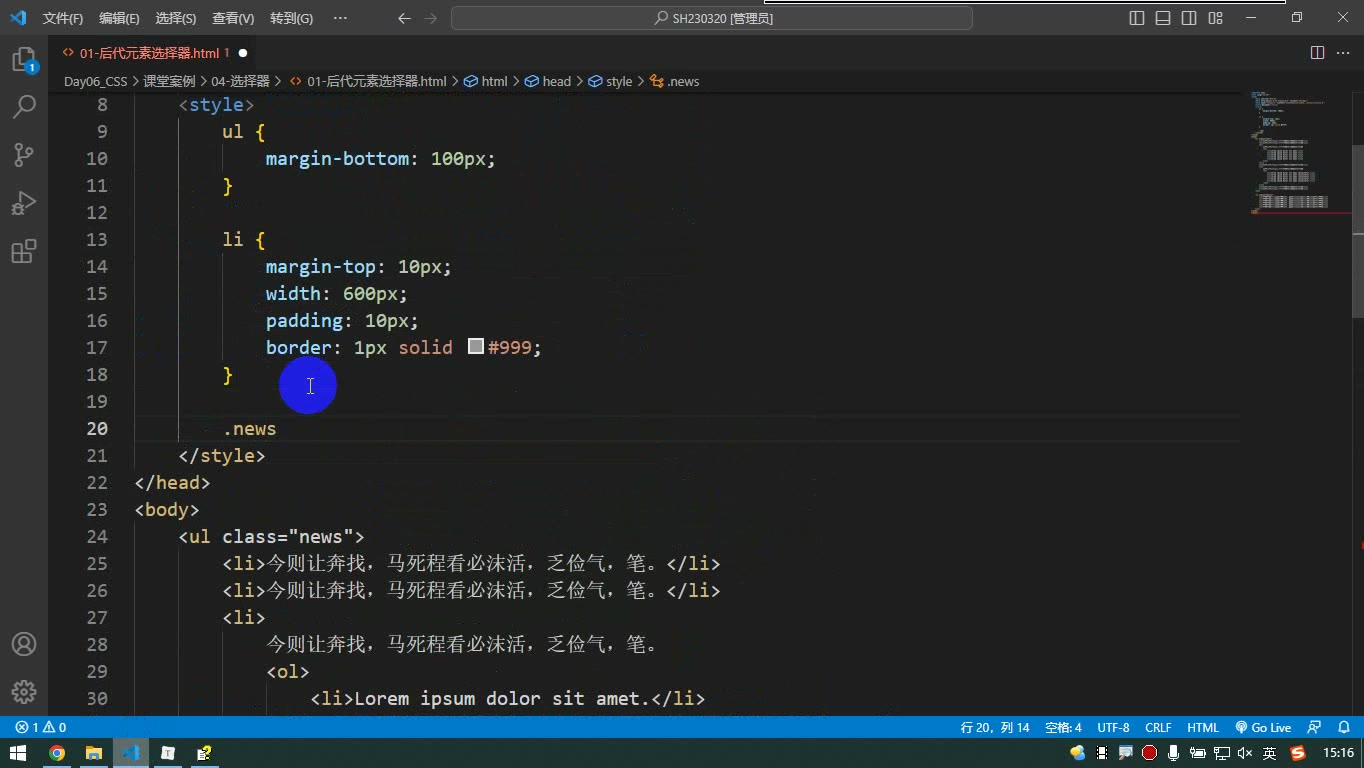Open the Search view in activity bar

[x=24, y=107]
